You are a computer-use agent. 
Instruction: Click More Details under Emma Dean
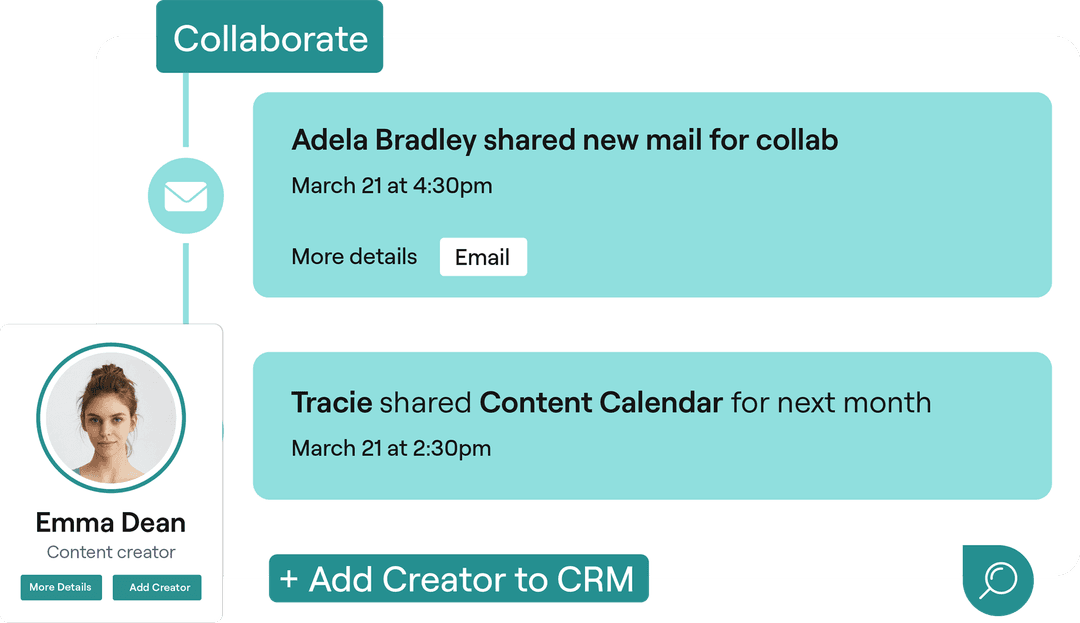coord(61,587)
